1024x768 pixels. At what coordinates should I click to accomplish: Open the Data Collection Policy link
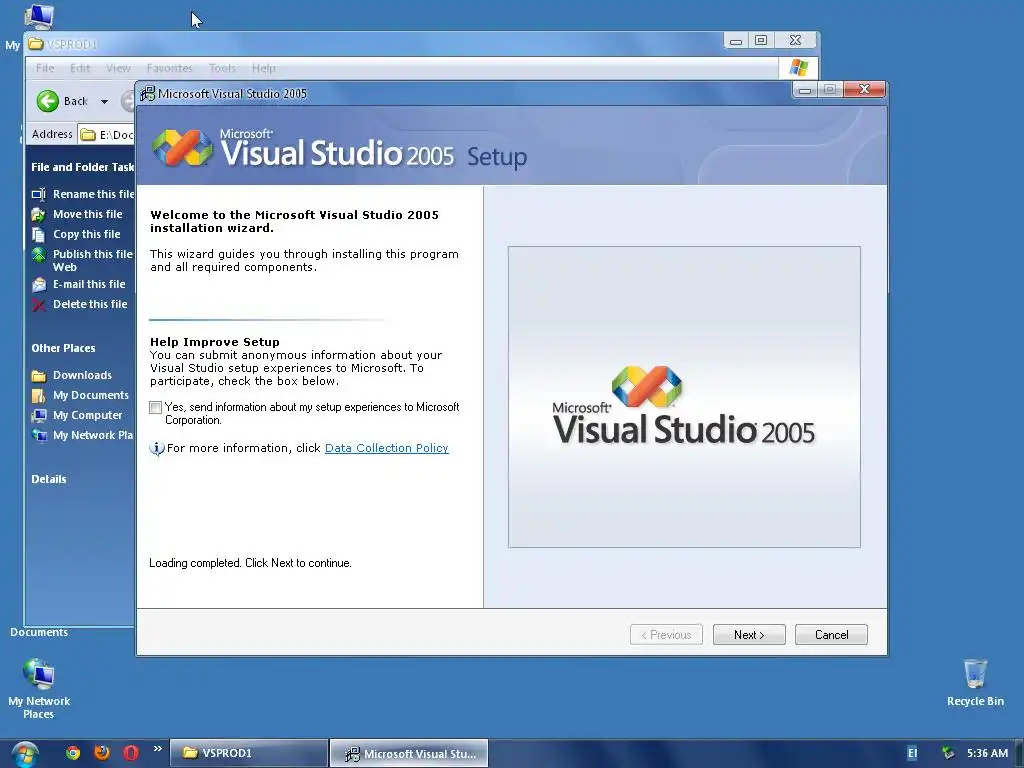387,448
